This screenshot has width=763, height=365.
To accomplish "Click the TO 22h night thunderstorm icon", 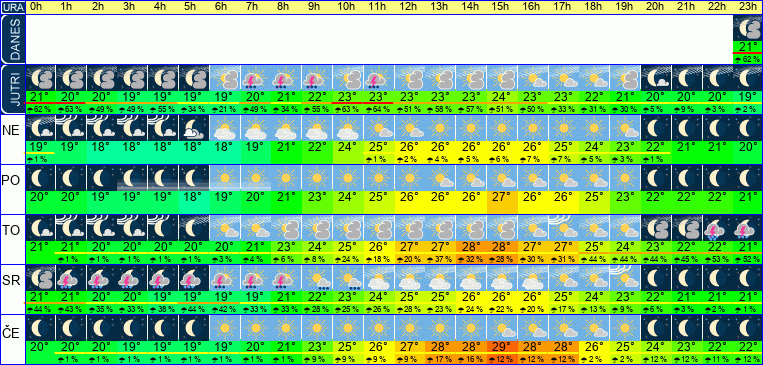I will coord(717,228).
